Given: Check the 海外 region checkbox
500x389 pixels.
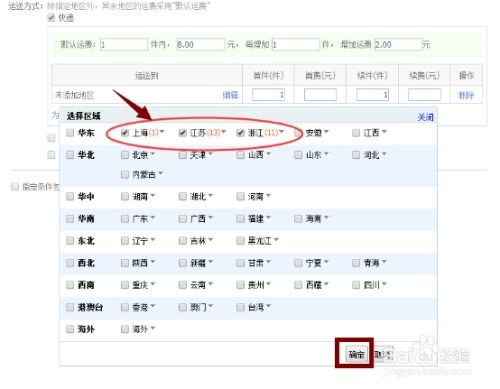Looking at the screenshot, I should click(70, 329).
